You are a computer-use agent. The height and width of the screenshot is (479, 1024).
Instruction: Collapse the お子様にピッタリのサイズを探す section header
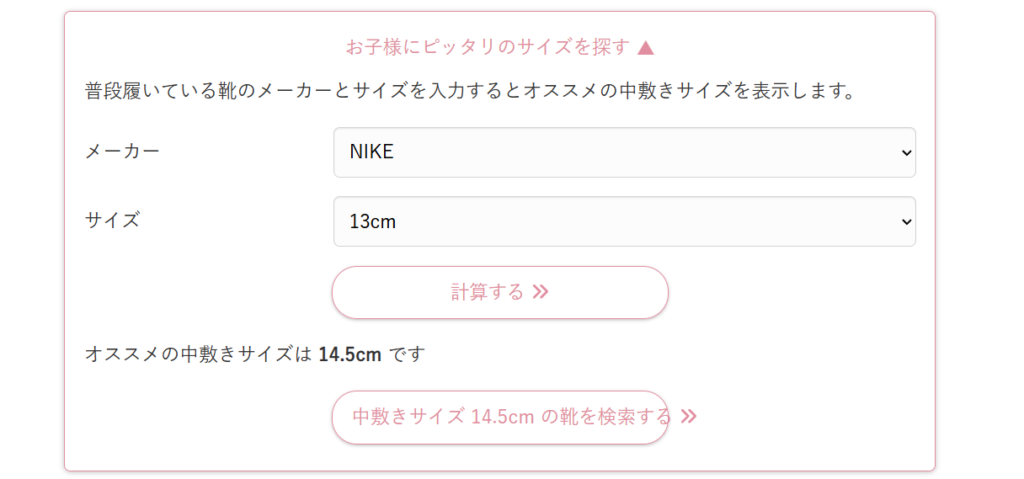click(x=488, y=47)
